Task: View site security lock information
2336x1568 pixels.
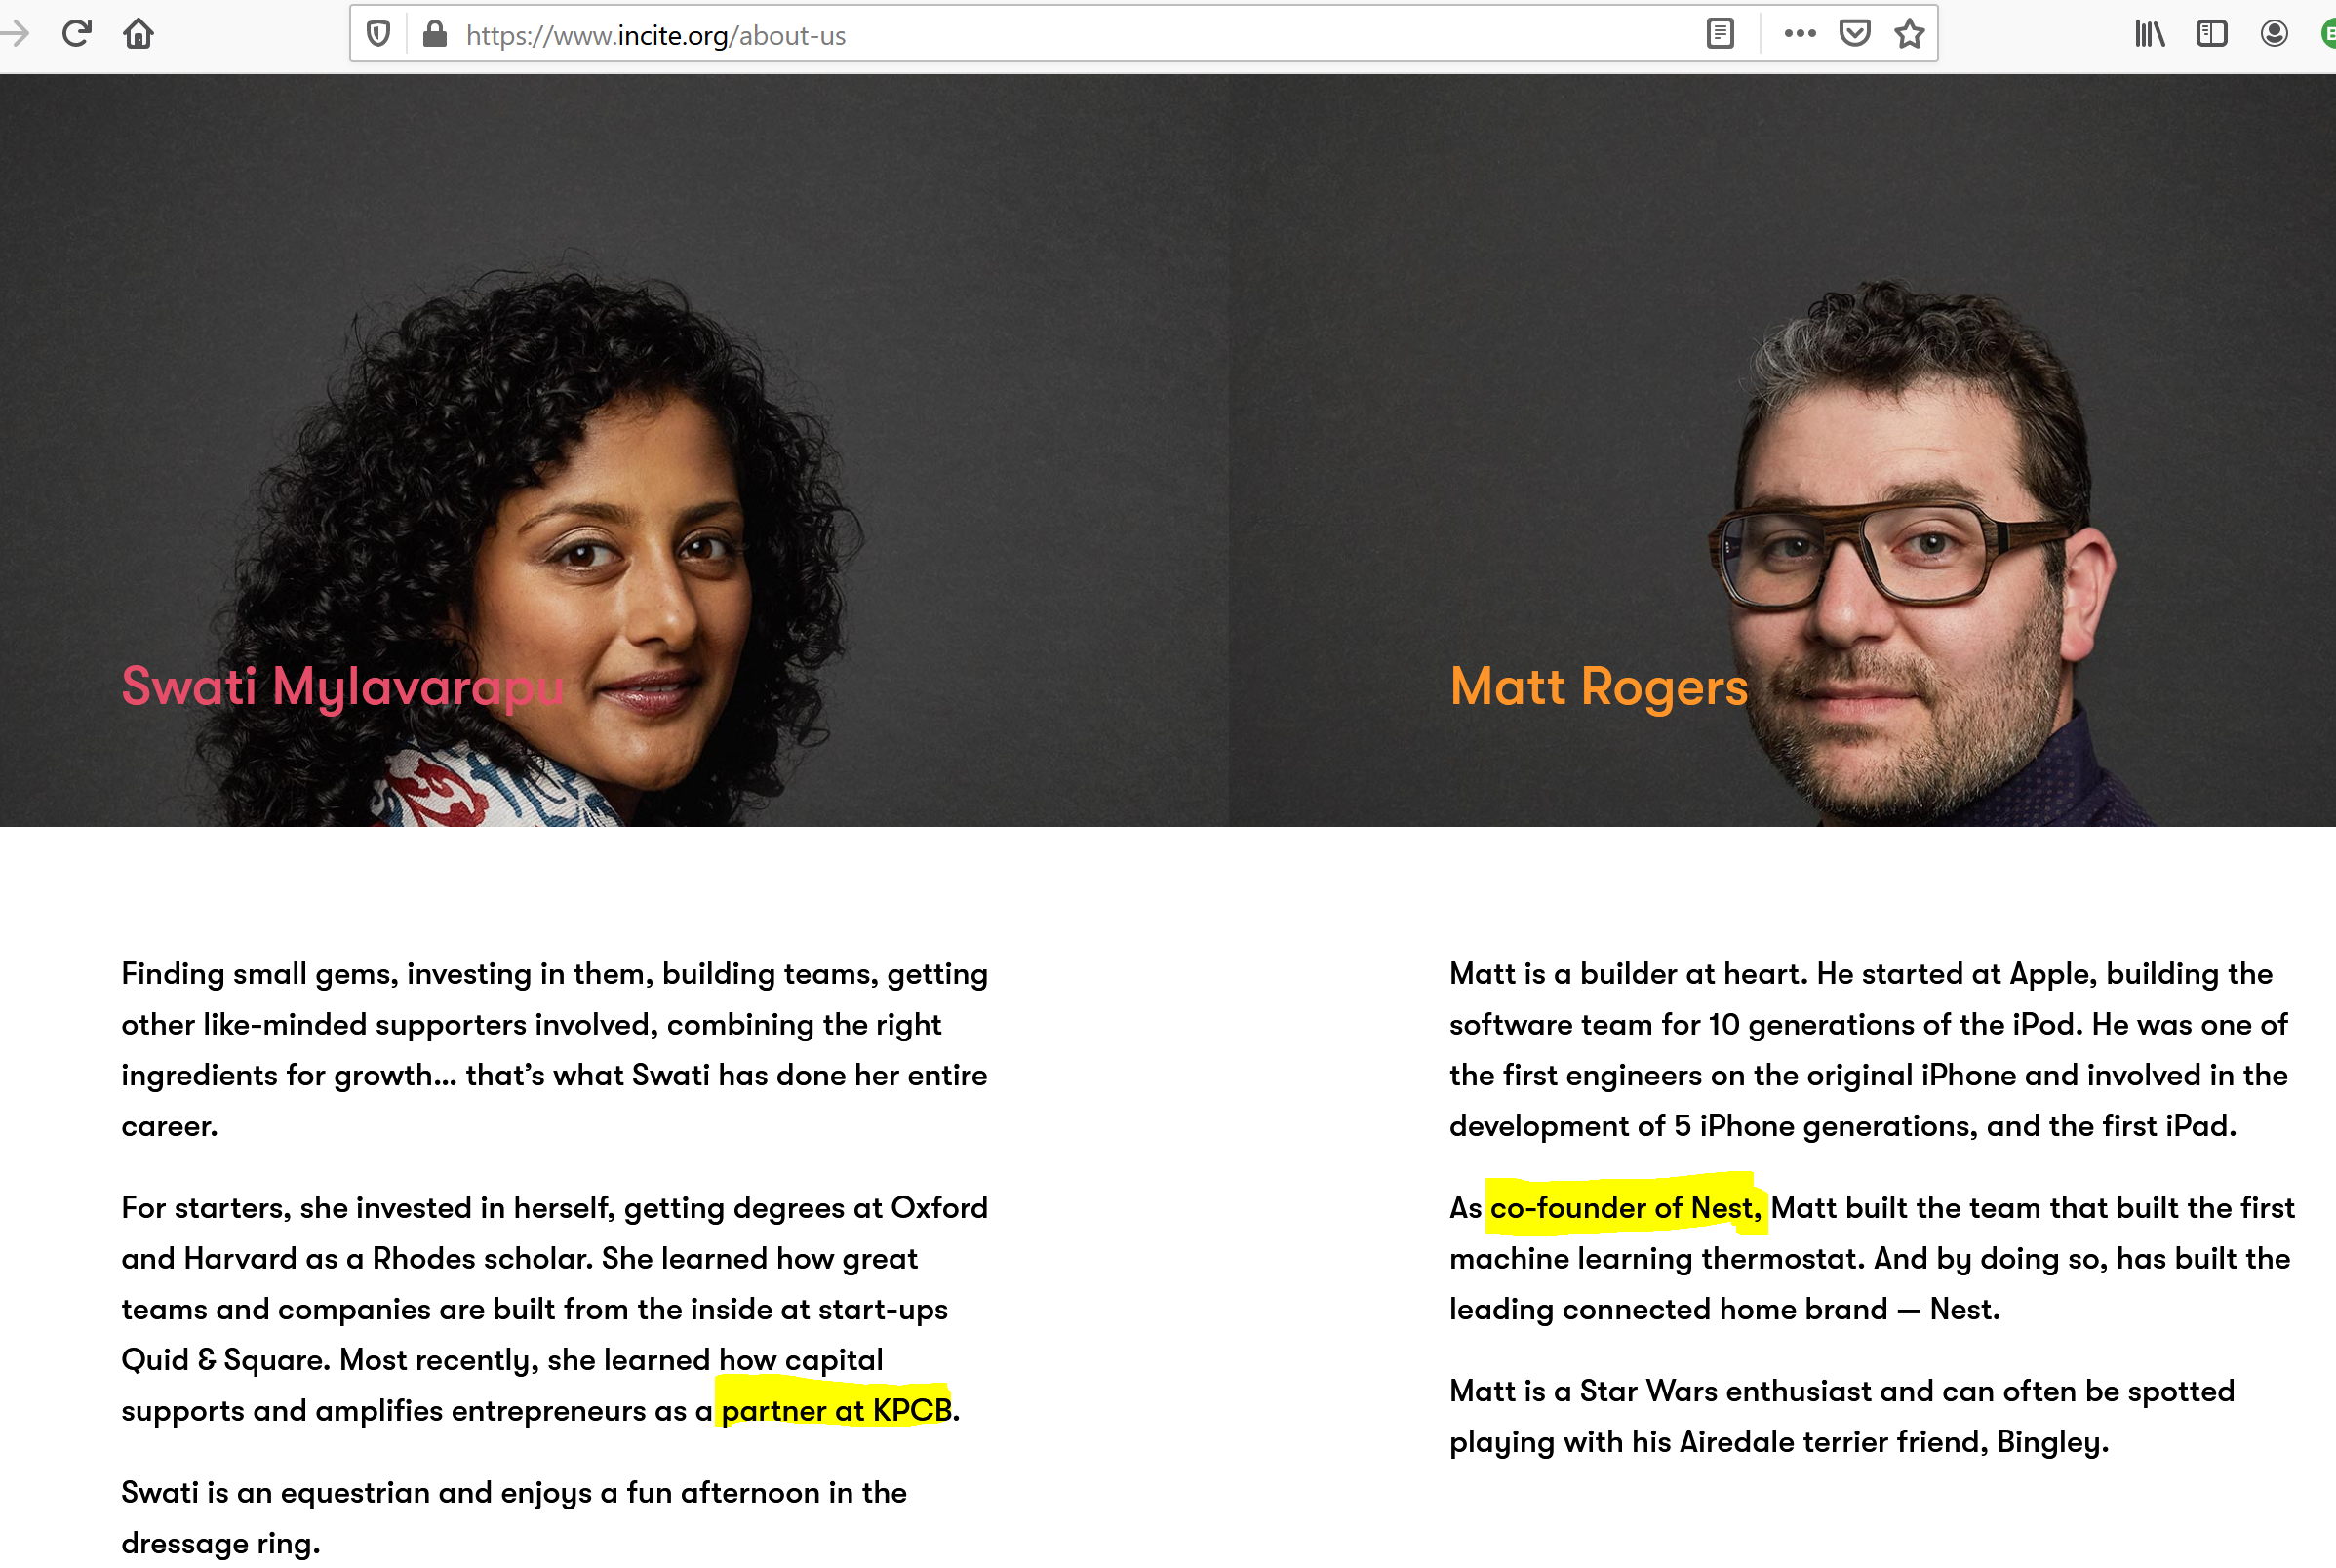Action: pos(434,34)
